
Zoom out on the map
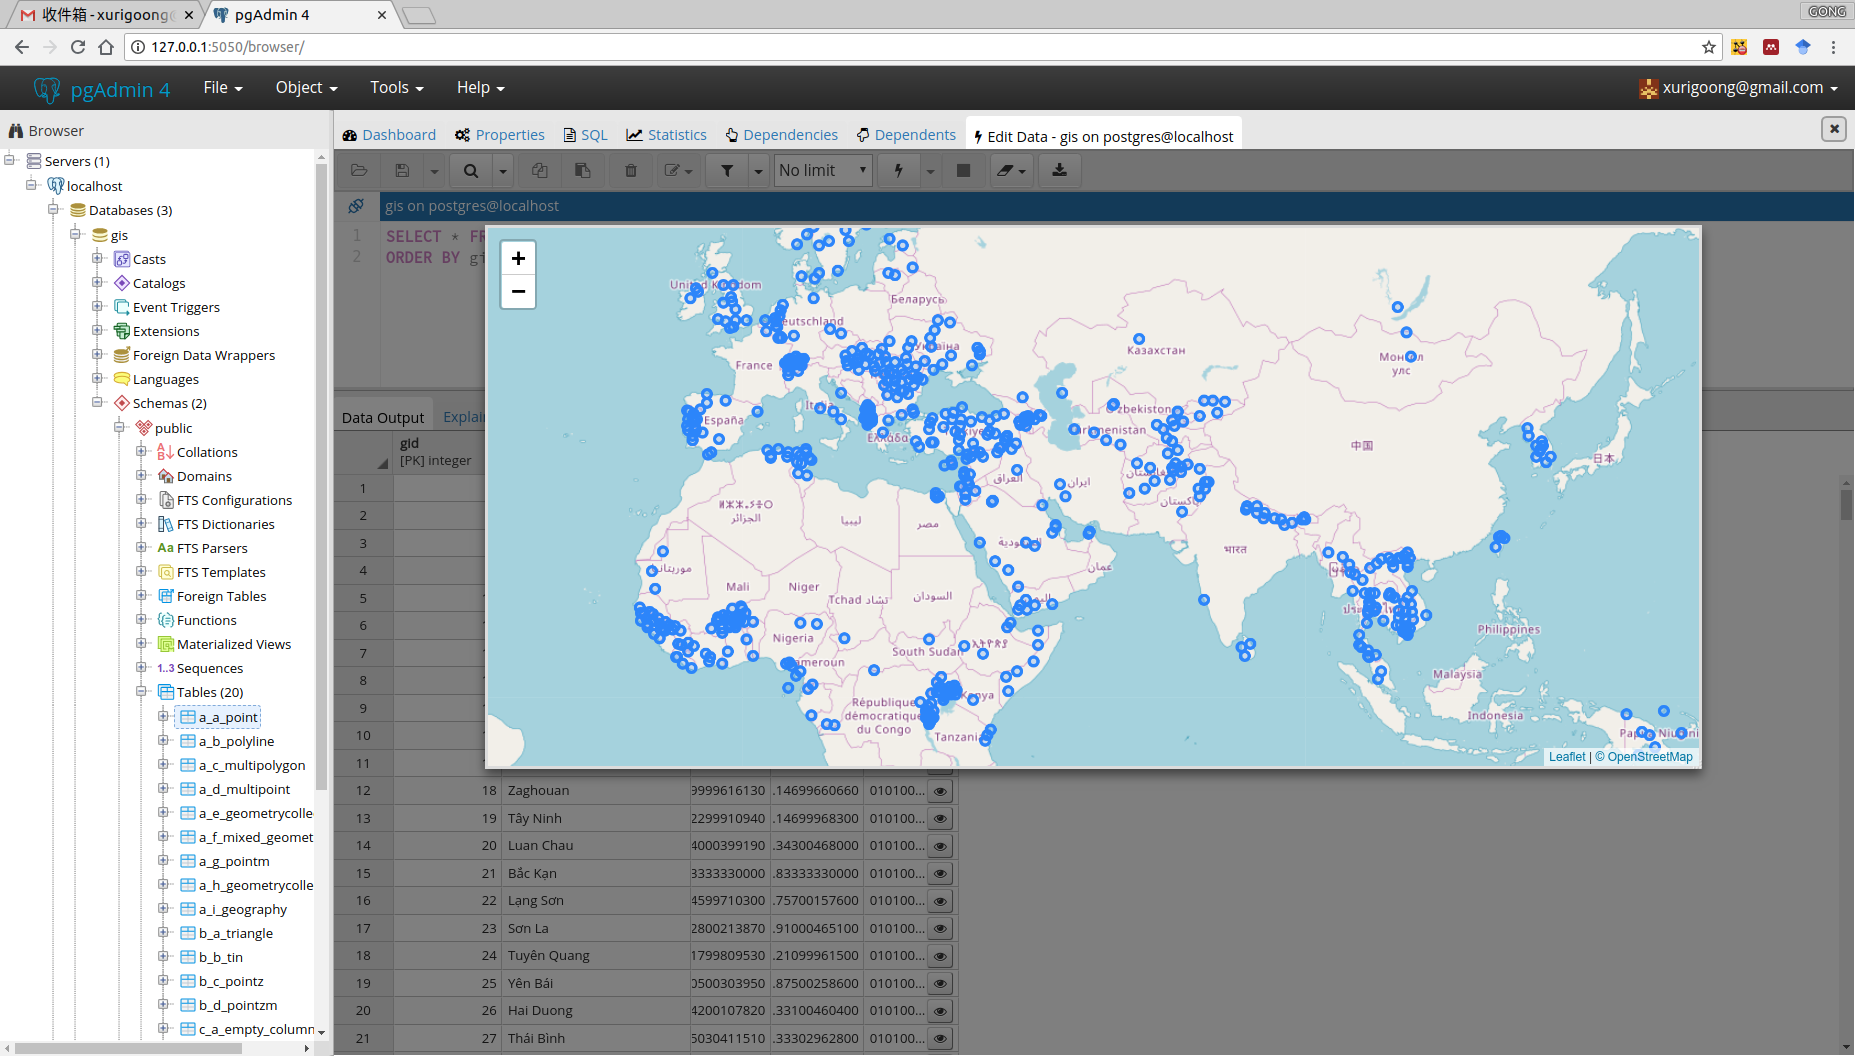tap(518, 292)
